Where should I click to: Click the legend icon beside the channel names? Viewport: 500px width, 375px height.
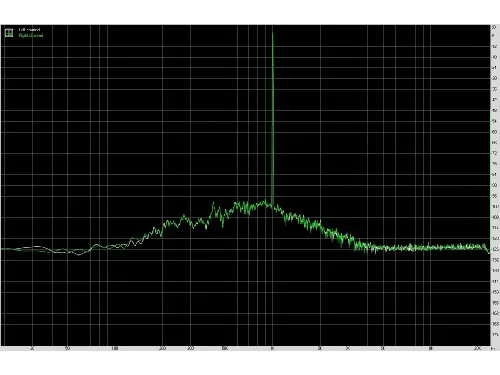tap(9, 33)
